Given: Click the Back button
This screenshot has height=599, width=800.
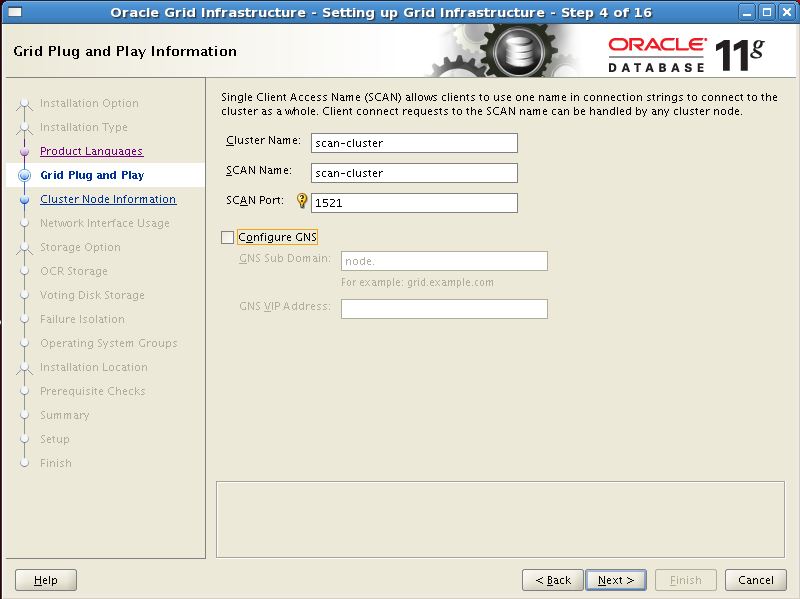Looking at the screenshot, I should coord(553,580).
